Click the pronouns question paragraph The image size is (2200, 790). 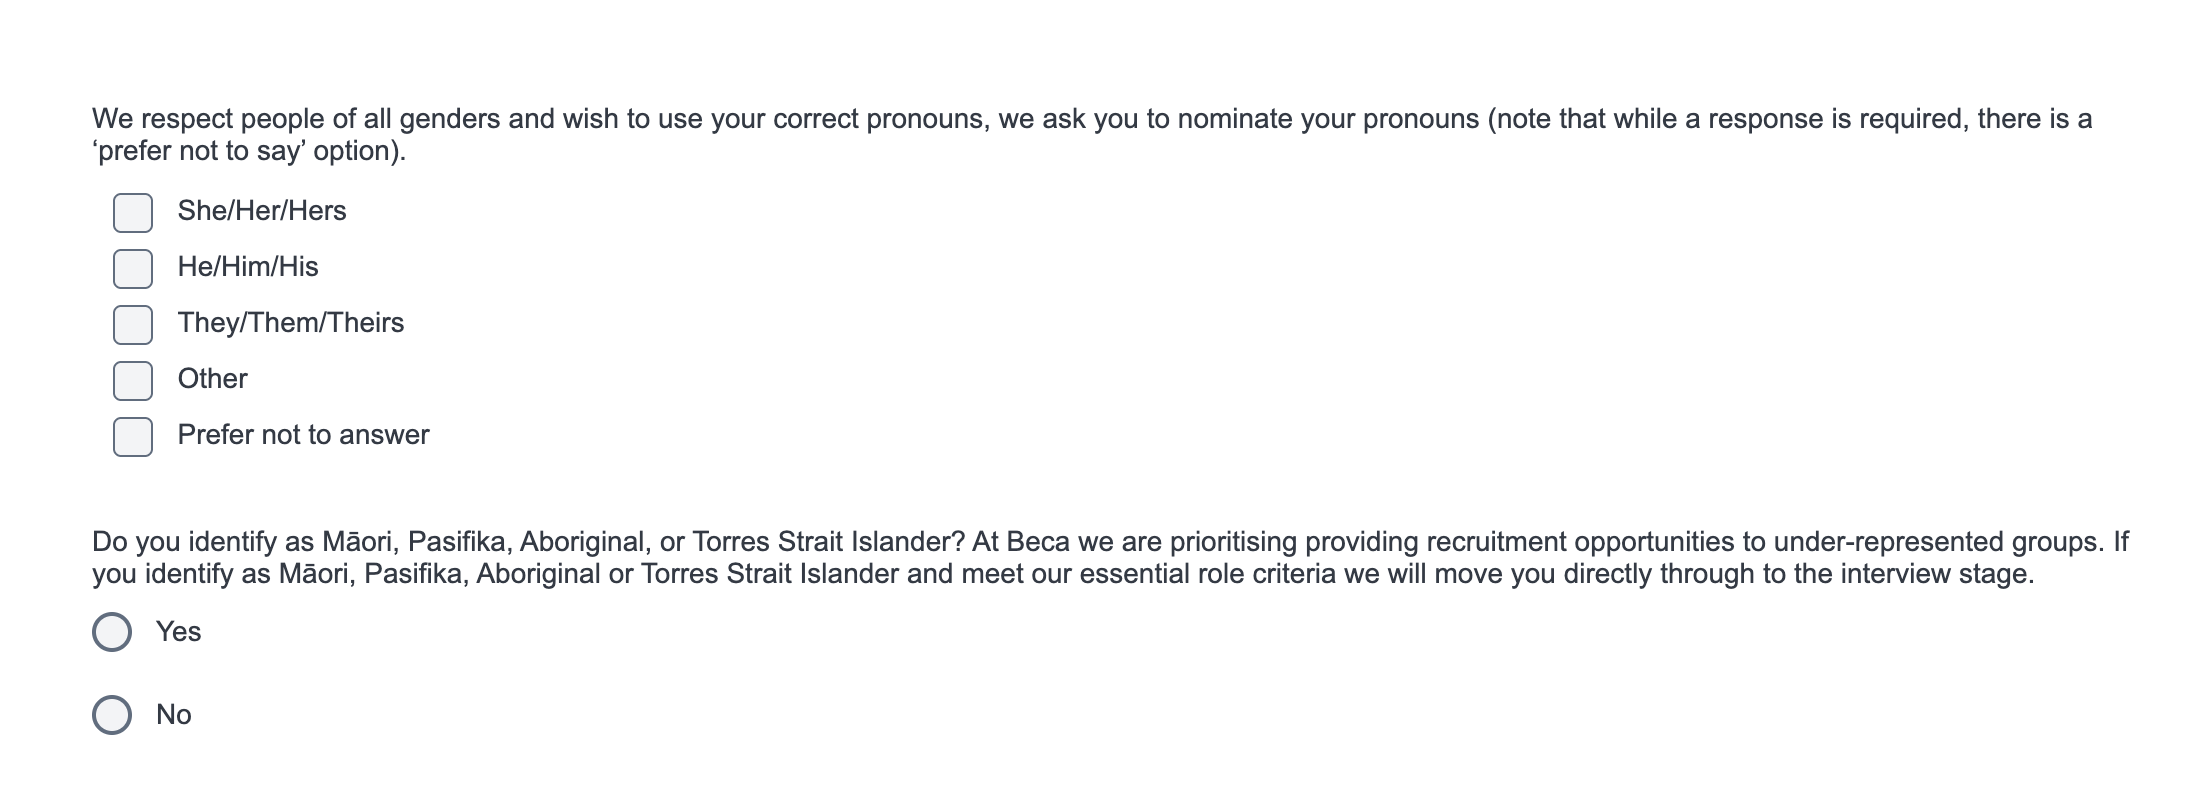(x=1092, y=135)
